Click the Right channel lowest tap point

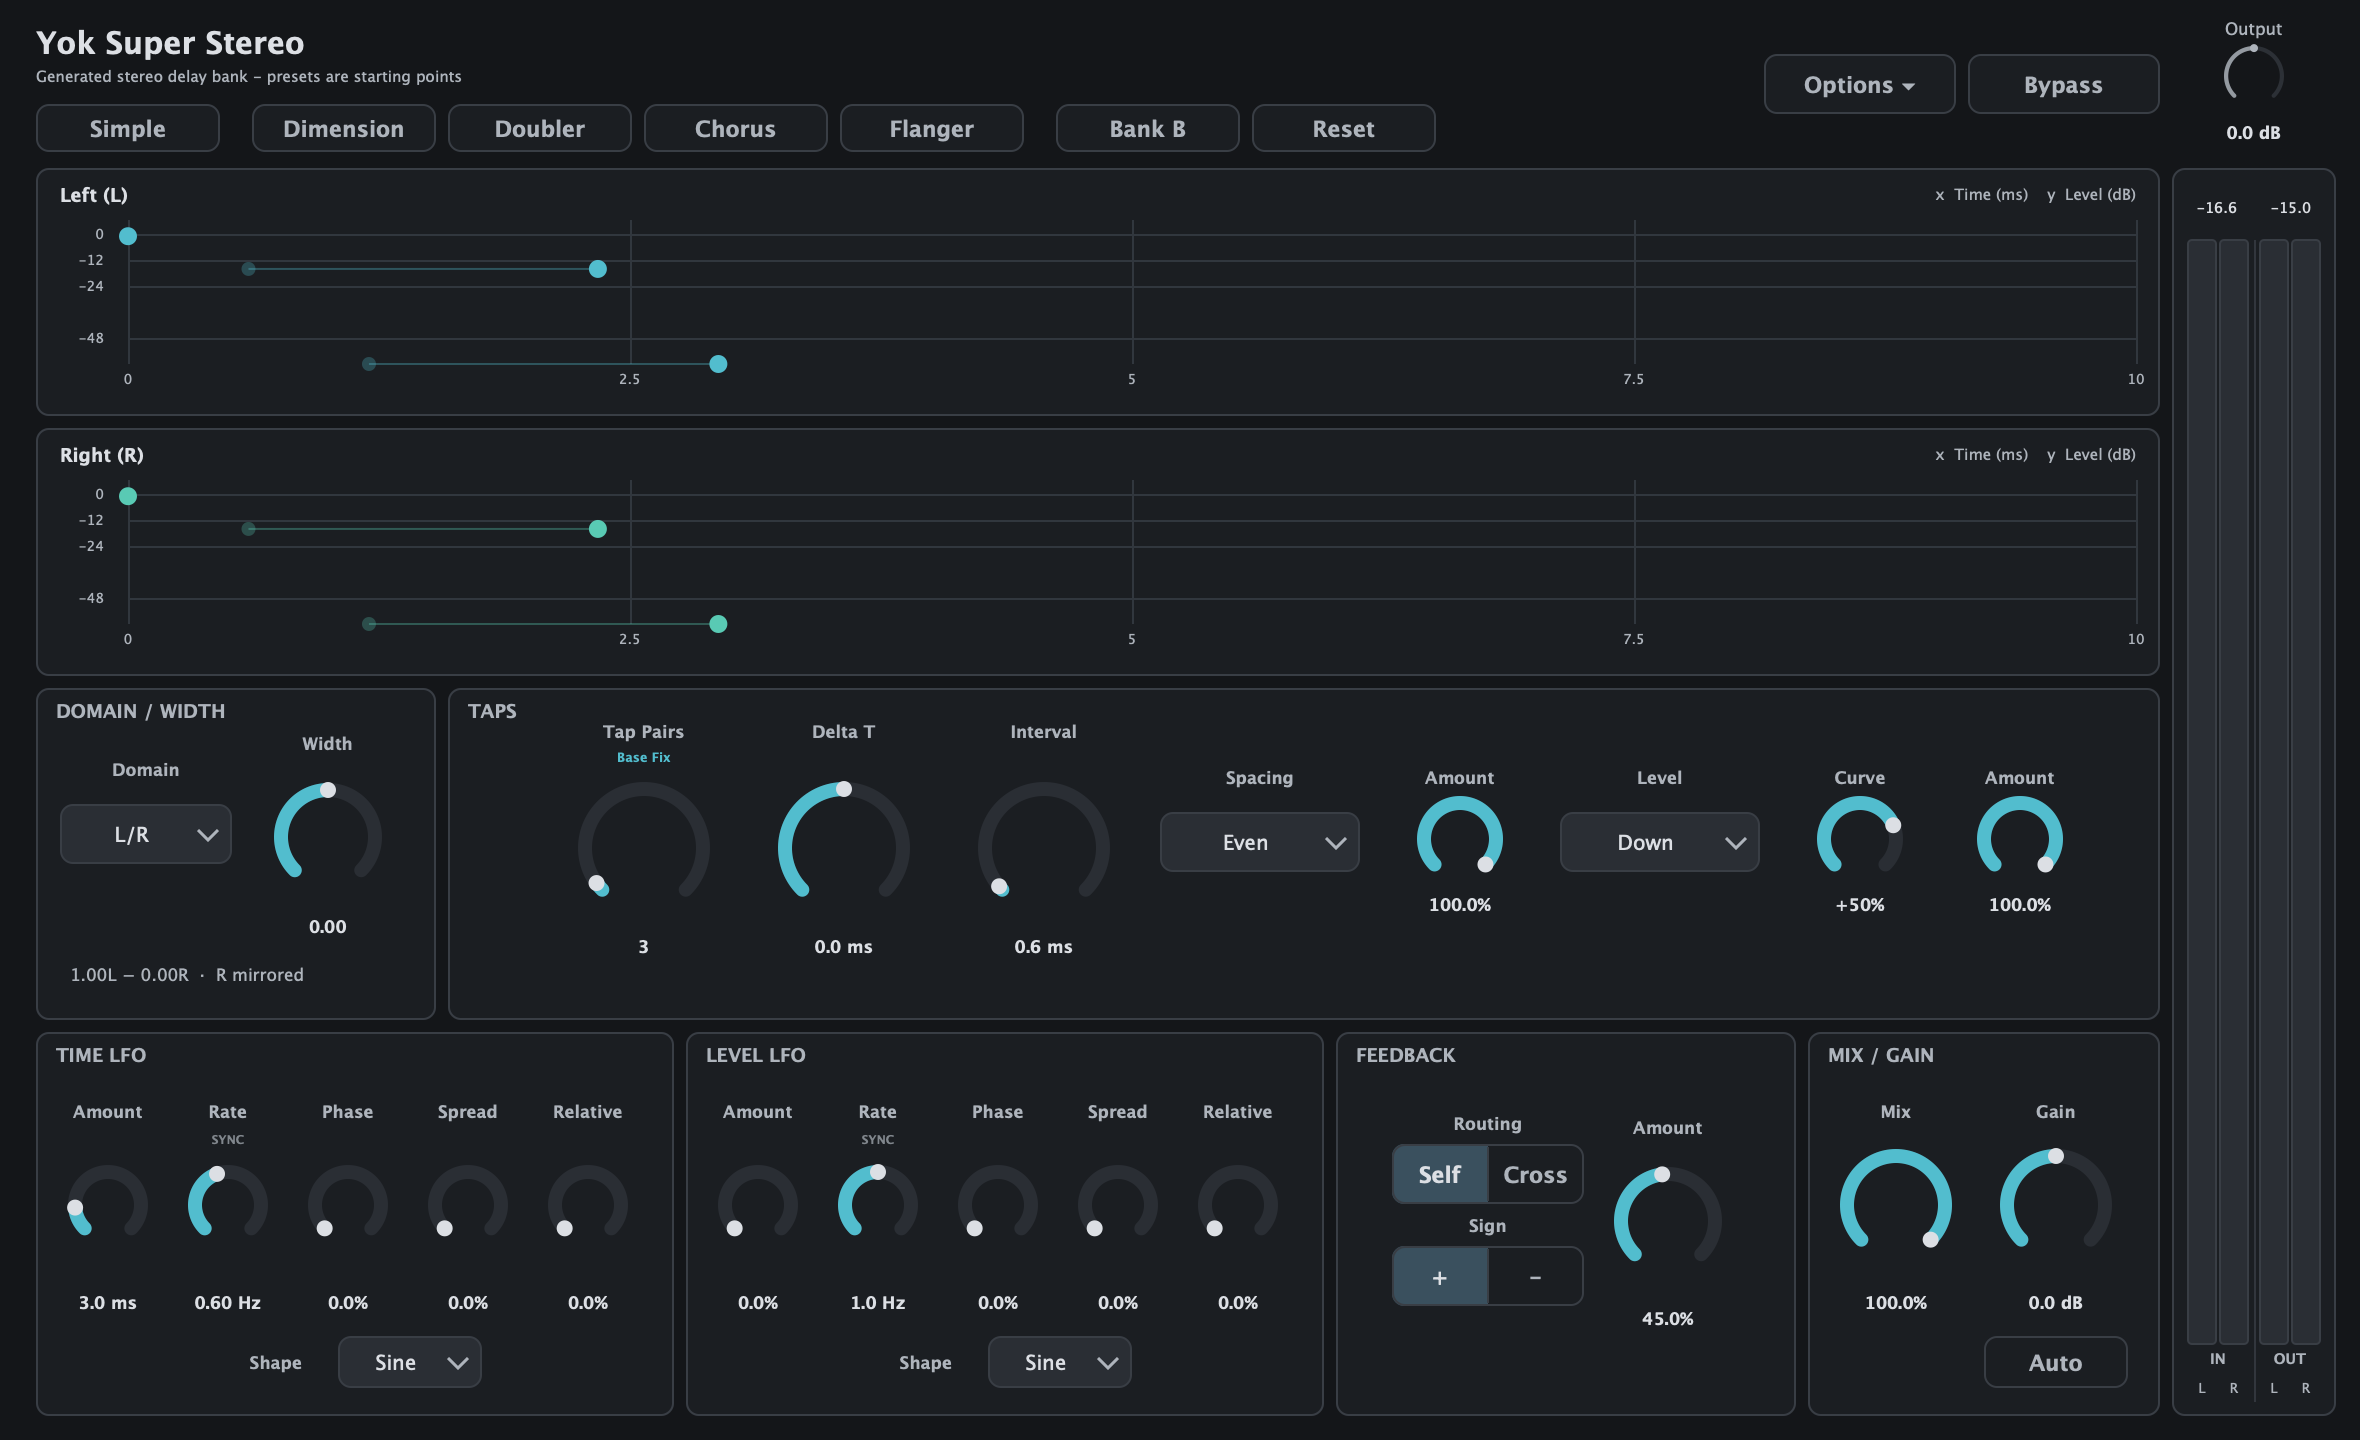click(718, 624)
